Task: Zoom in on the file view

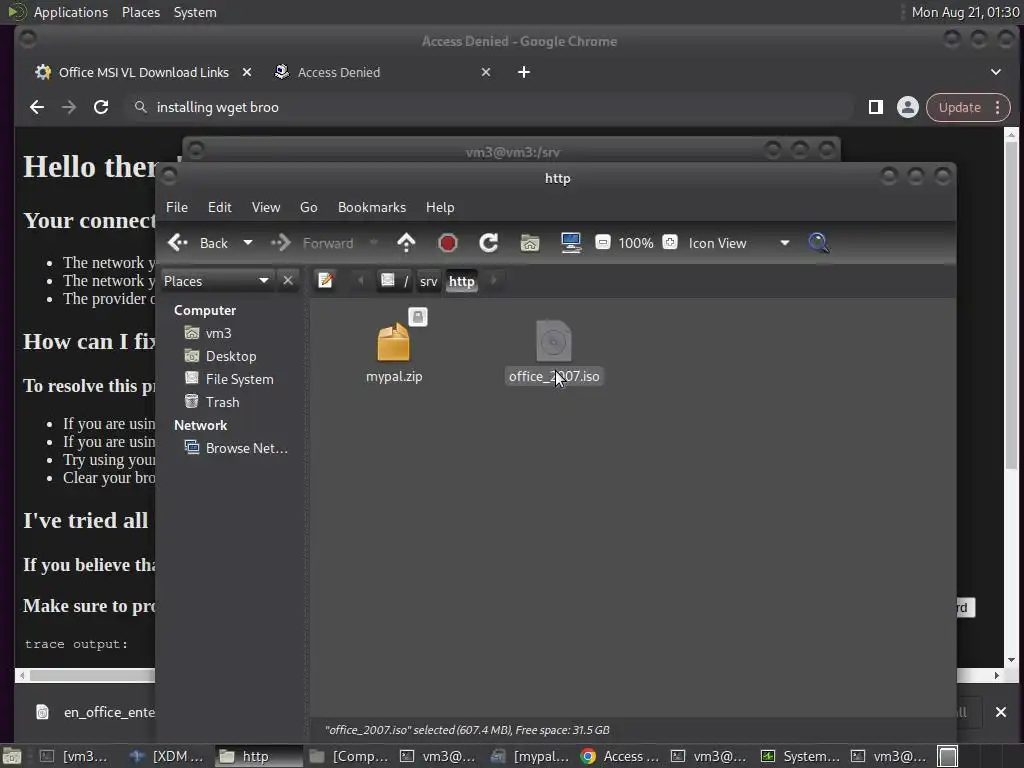Action: pyautogui.click(x=669, y=243)
